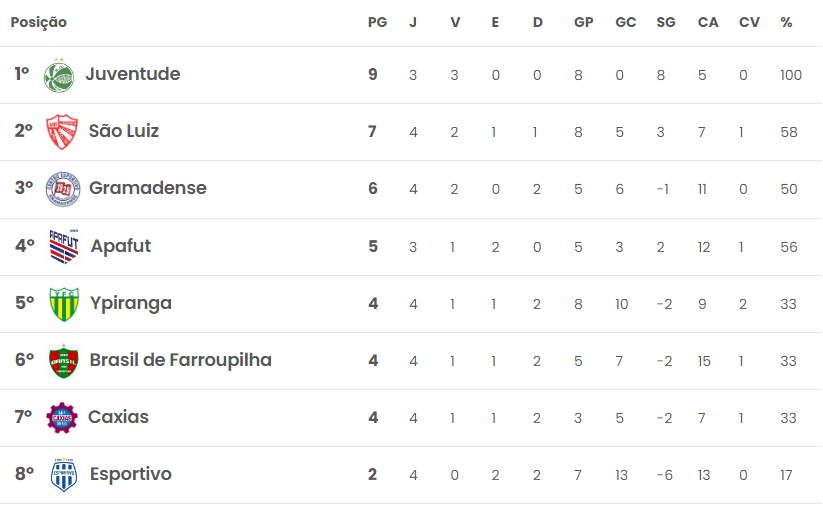Image resolution: width=823 pixels, height=507 pixels.
Task: Click the % column header
Action: 786,23
